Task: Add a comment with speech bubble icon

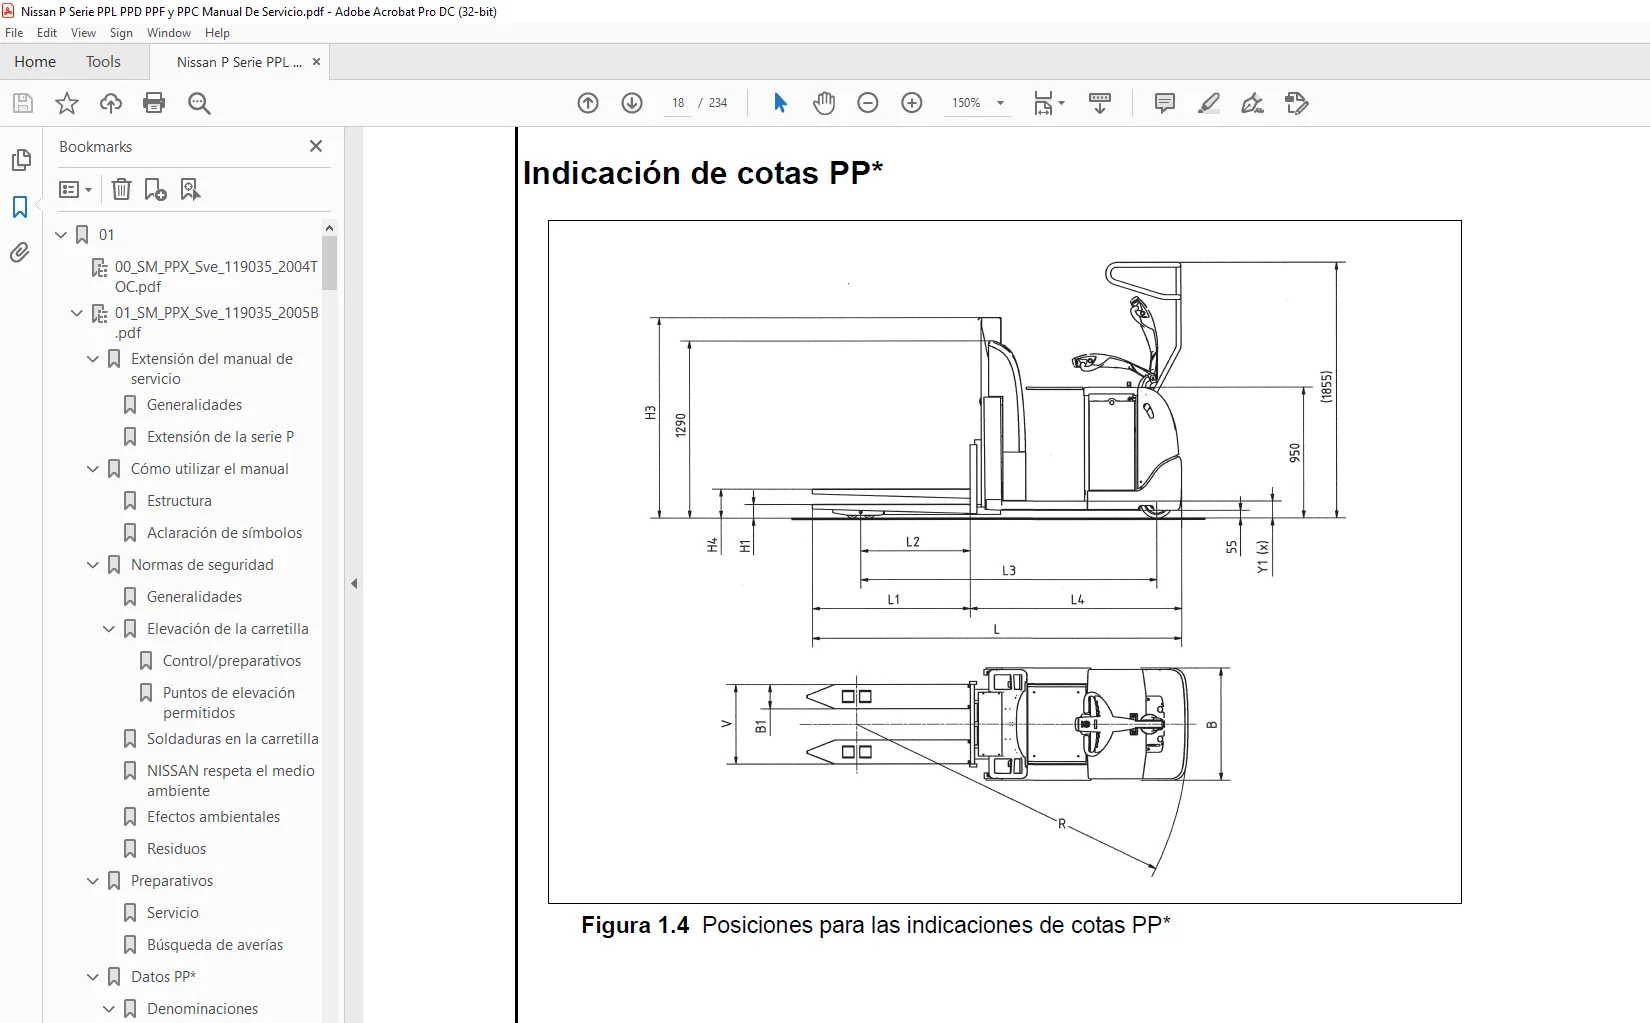Action: pos(1165,103)
